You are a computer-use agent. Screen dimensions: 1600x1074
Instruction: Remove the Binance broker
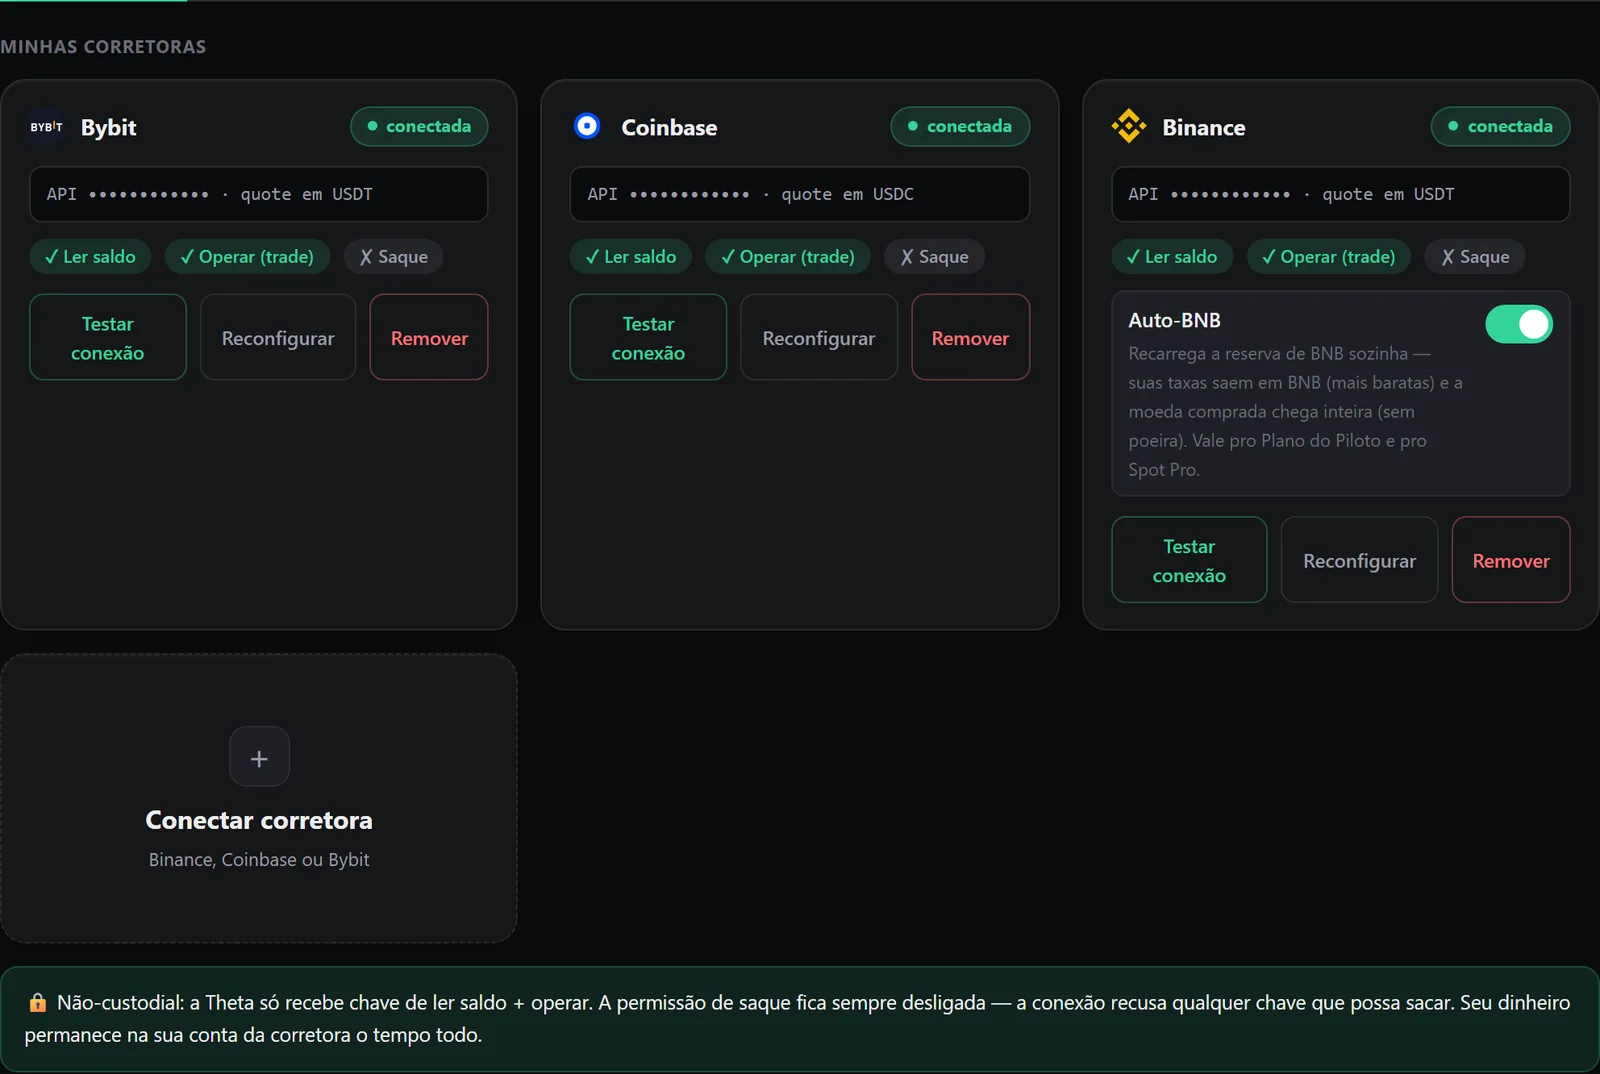point(1511,560)
